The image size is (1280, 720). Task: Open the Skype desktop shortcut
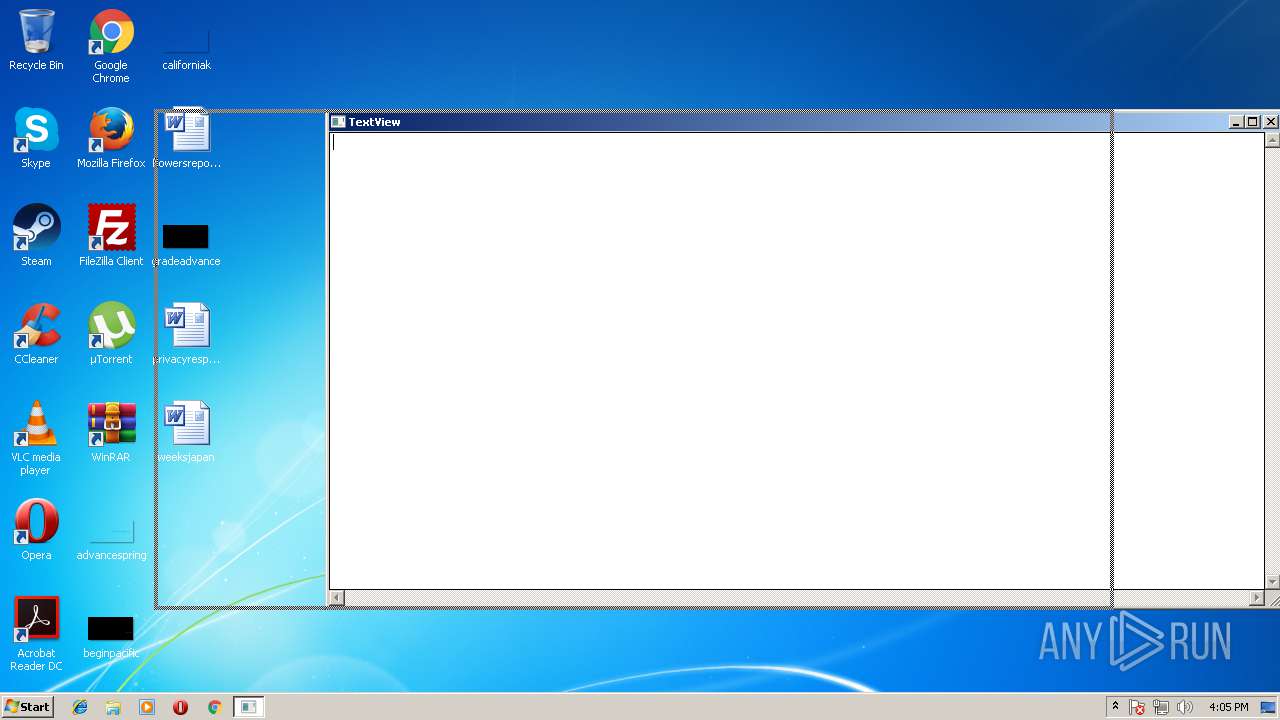[x=36, y=139]
